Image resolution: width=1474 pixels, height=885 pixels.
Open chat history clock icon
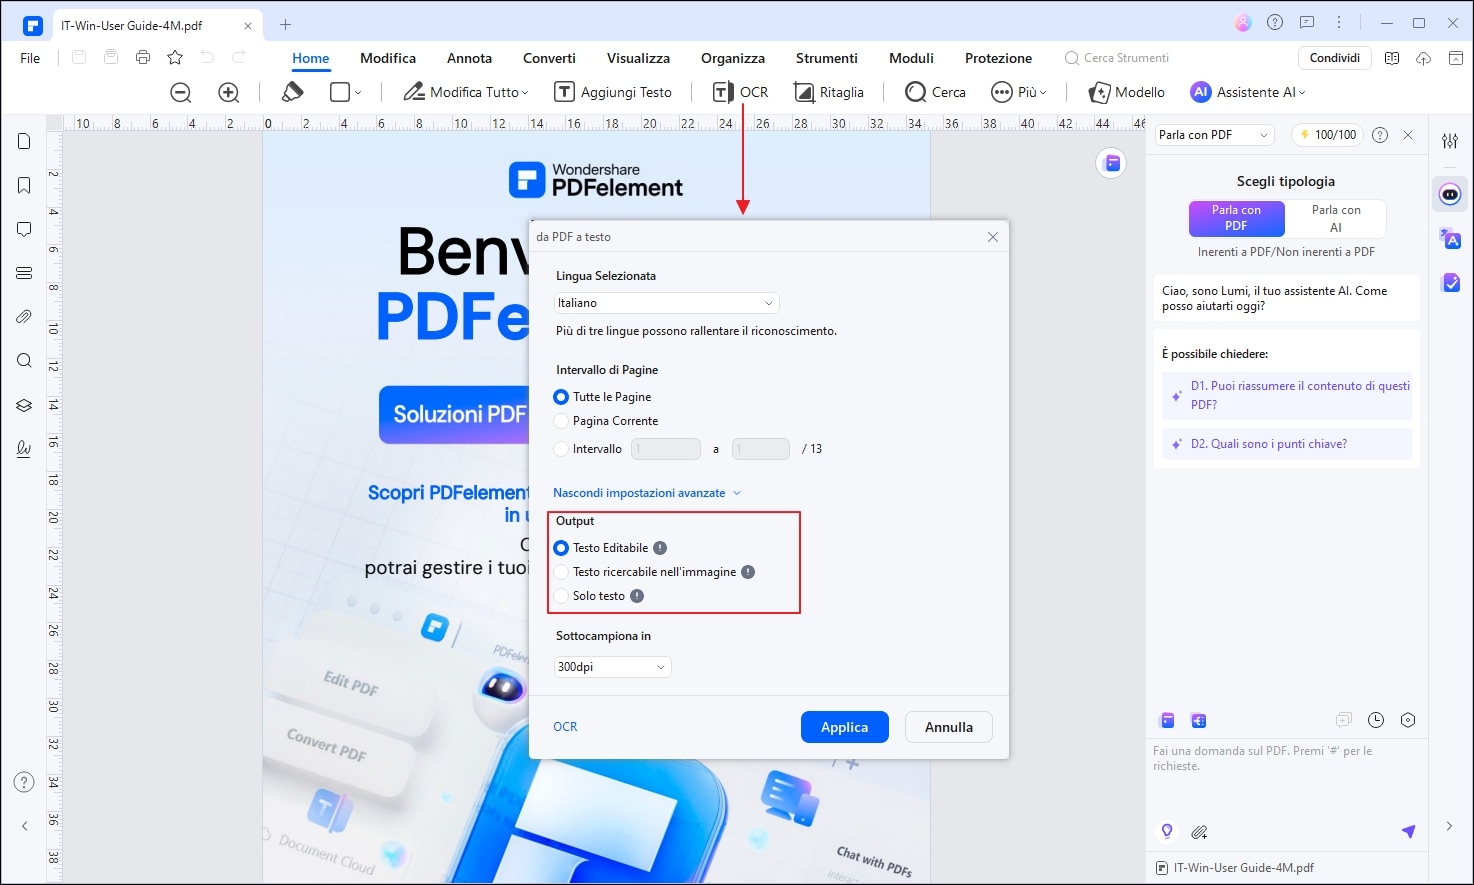pos(1376,720)
